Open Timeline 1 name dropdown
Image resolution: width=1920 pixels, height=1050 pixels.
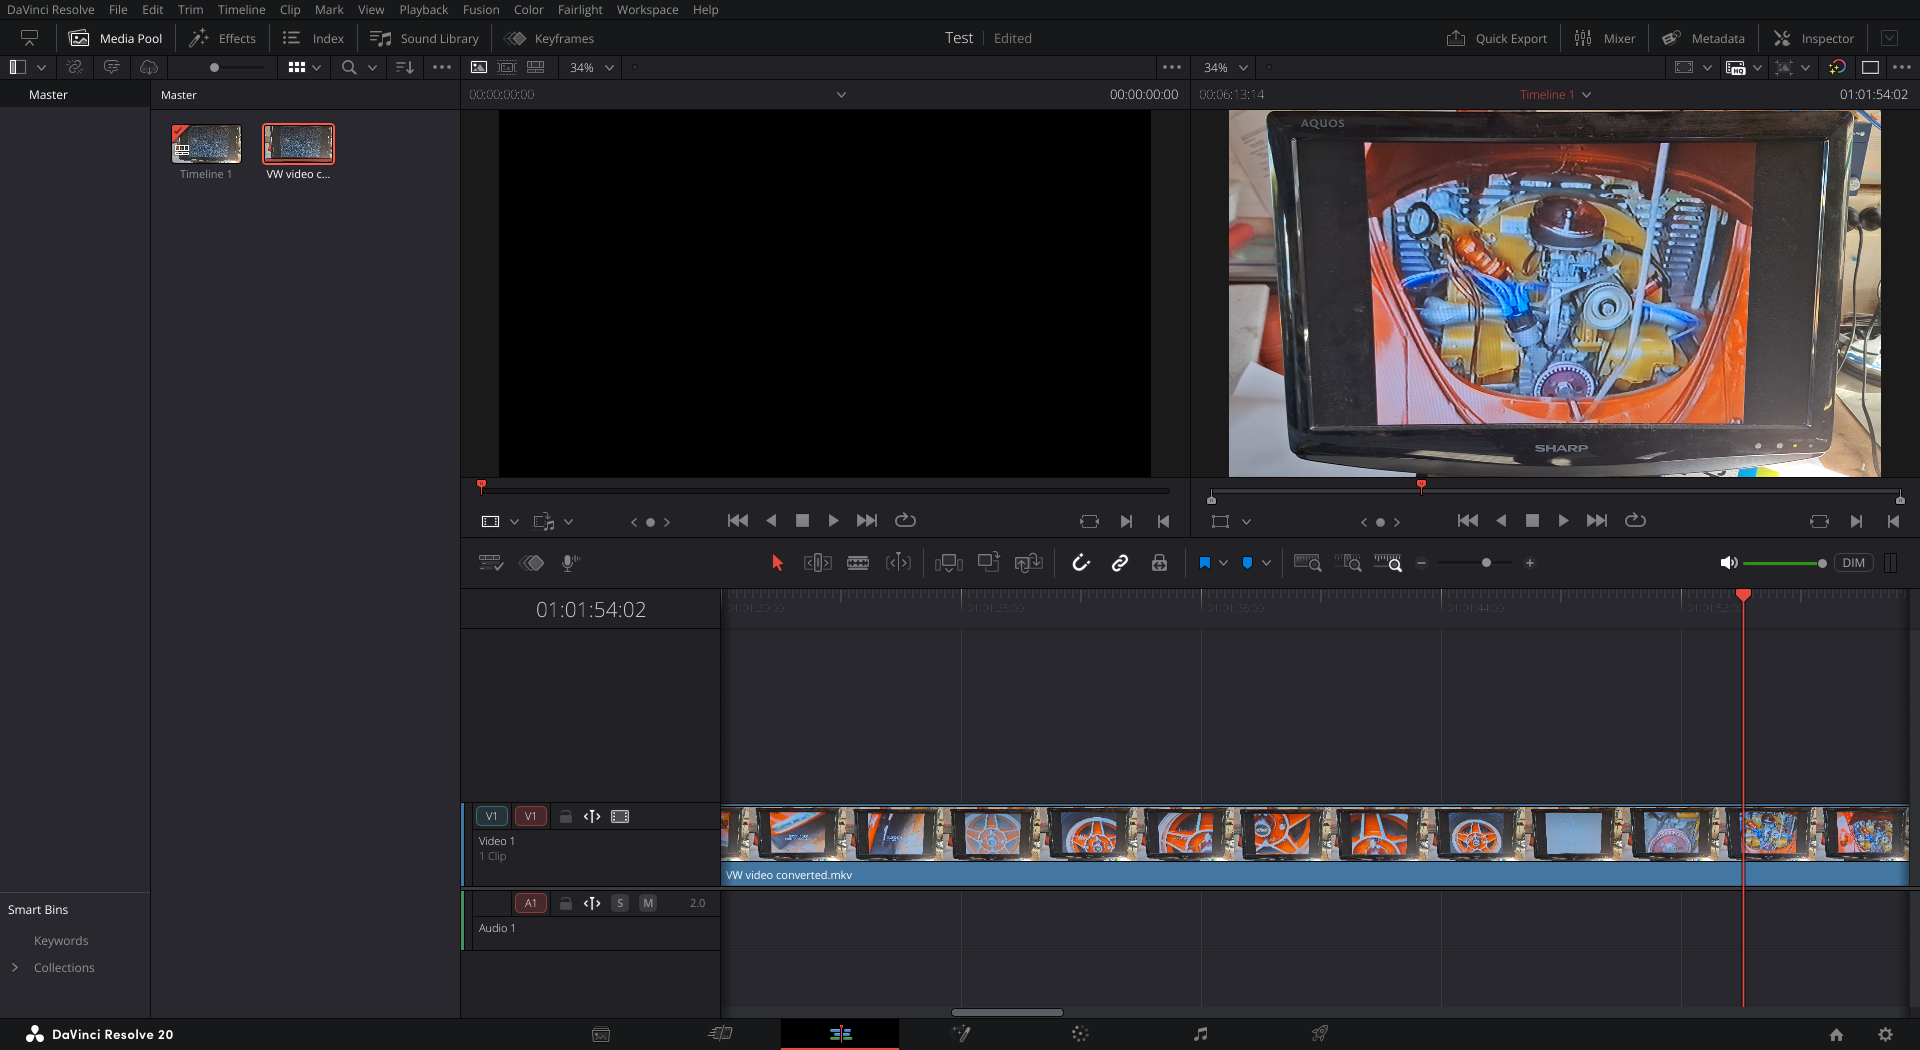click(x=1555, y=94)
